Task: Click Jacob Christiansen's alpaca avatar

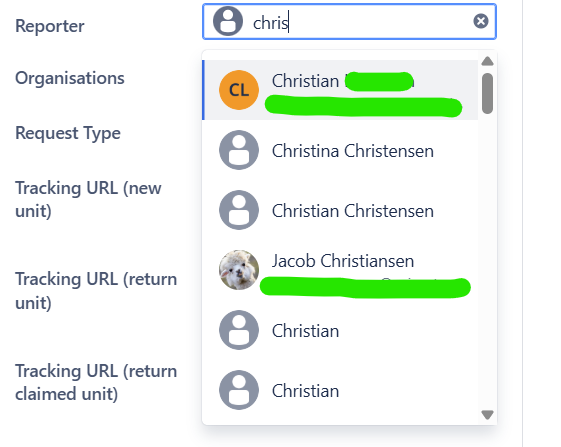Action: tap(239, 270)
